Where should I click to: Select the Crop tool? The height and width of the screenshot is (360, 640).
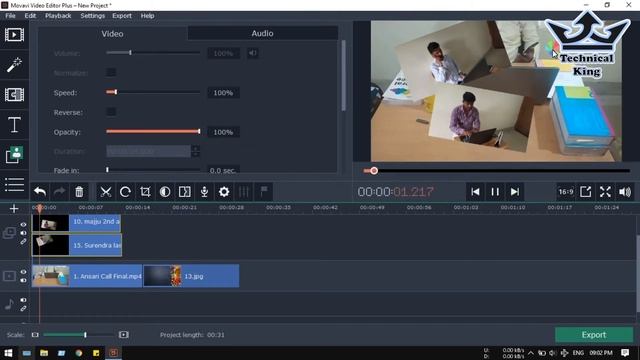coord(145,191)
